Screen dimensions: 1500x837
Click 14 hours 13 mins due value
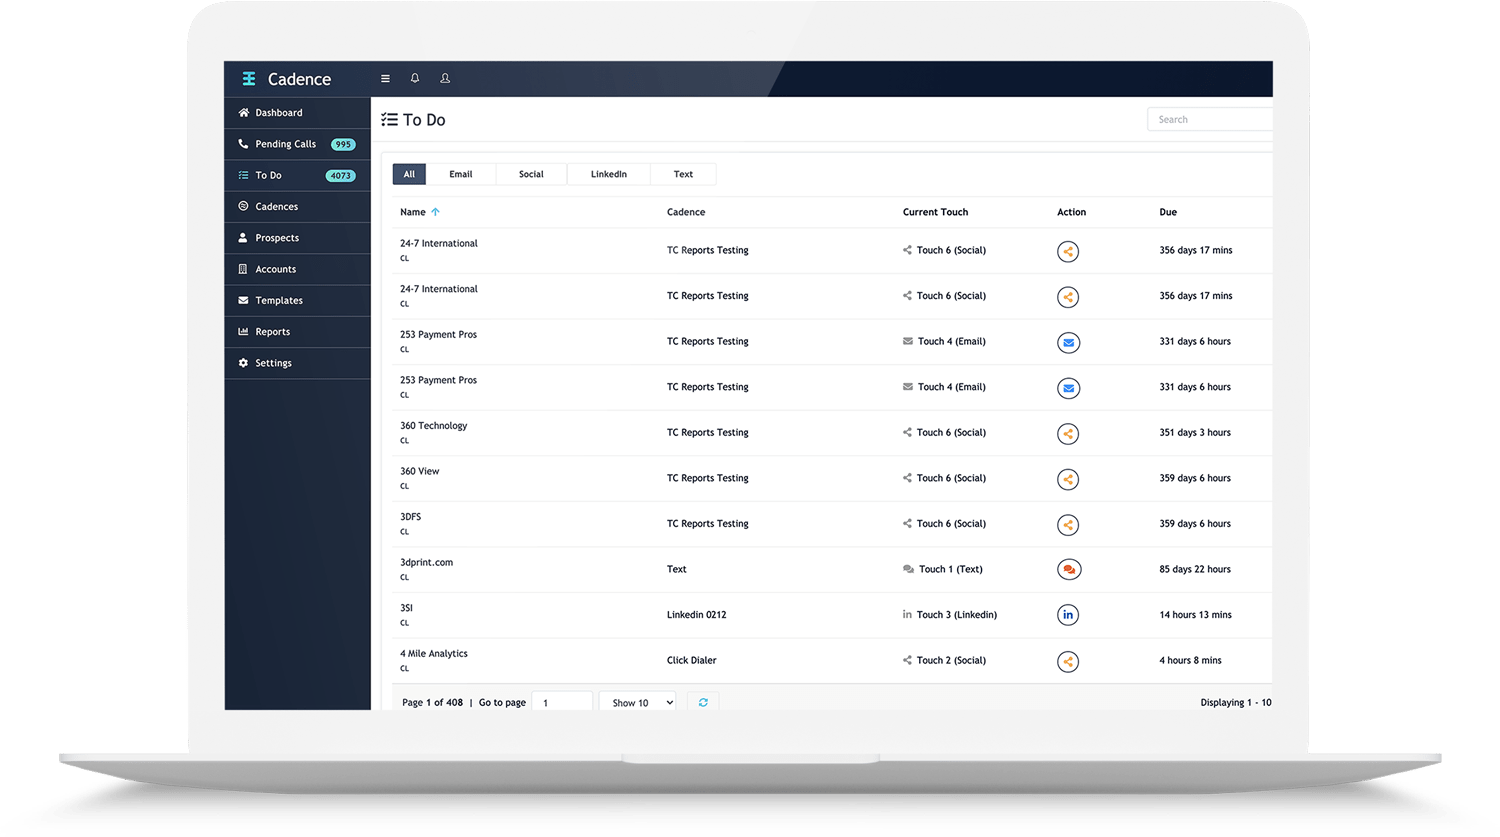point(1195,615)
